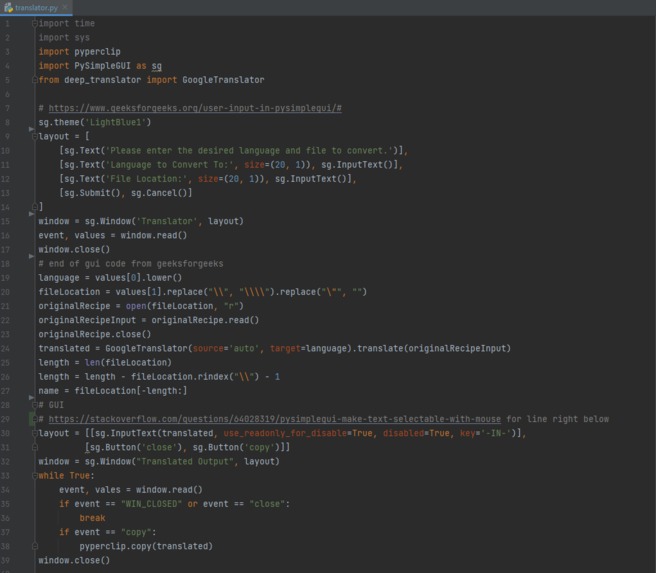The height and width of the screenshot is (573, 656).
Task: Click line number 24 in the gutter
Action: coord(5,348)
